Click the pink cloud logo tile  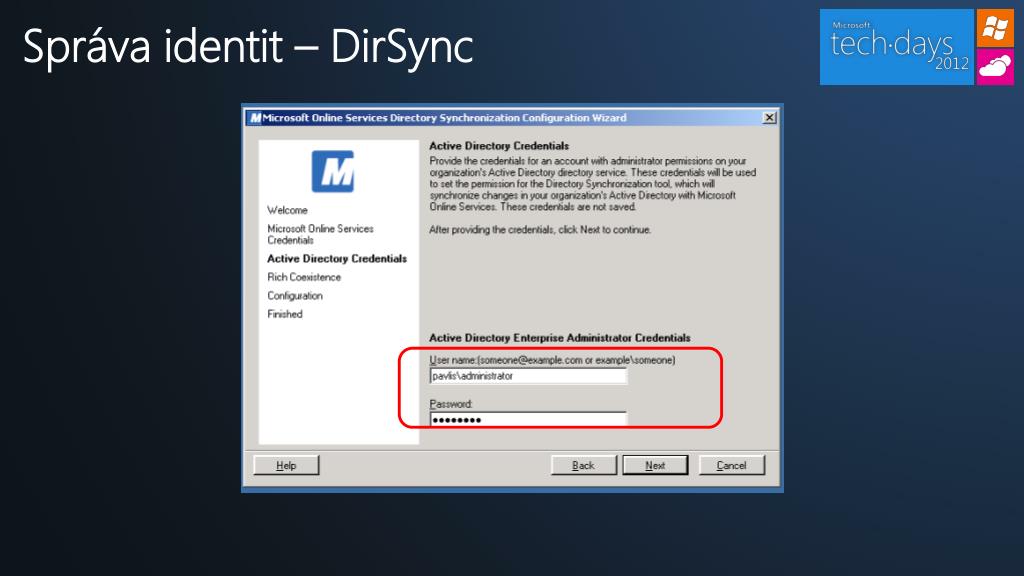coord(995,66)
